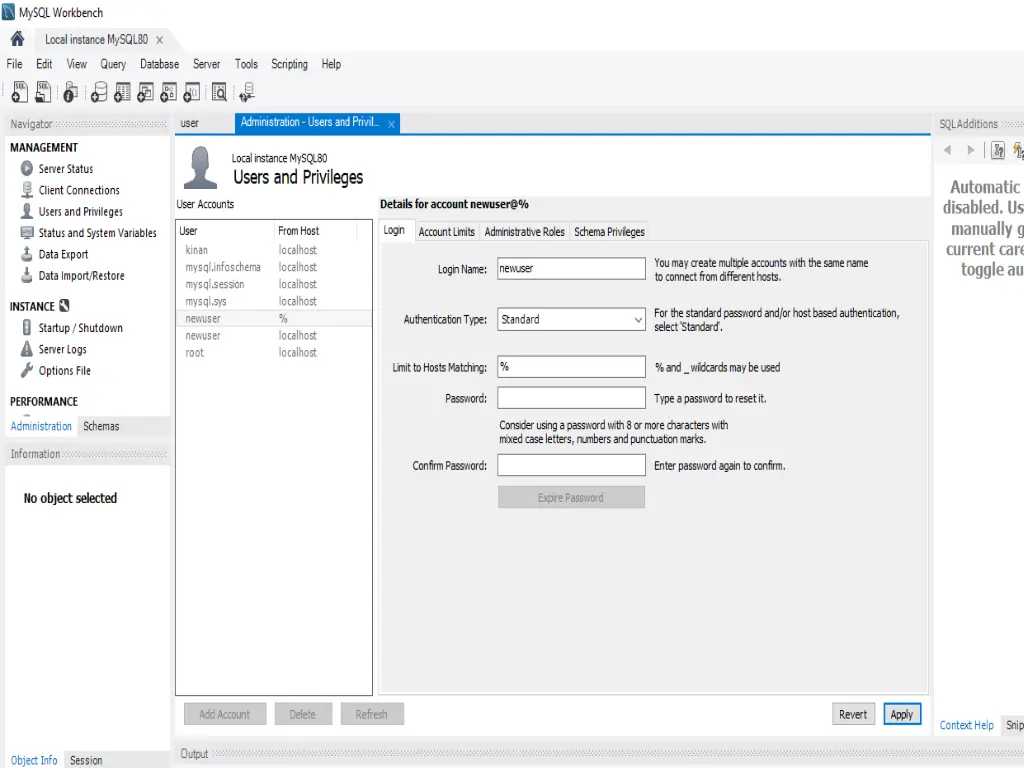This screenshot has width=1024, height=768.
Task: Switch to Account Limits tab
Action: pos(447,232)
